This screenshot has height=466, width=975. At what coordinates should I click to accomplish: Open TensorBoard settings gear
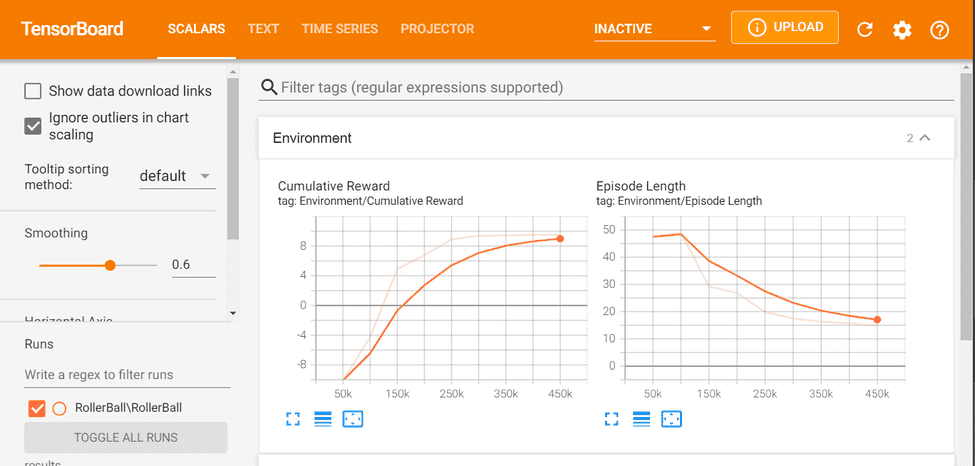902,30
